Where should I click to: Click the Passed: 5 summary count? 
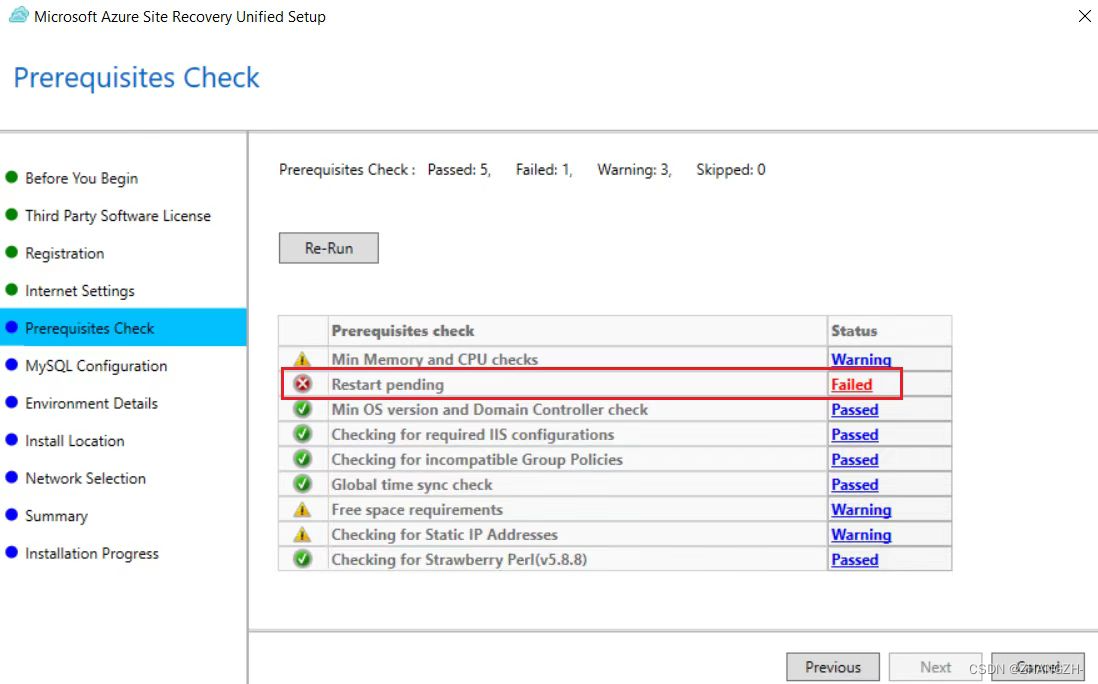(x=459, y=169)
